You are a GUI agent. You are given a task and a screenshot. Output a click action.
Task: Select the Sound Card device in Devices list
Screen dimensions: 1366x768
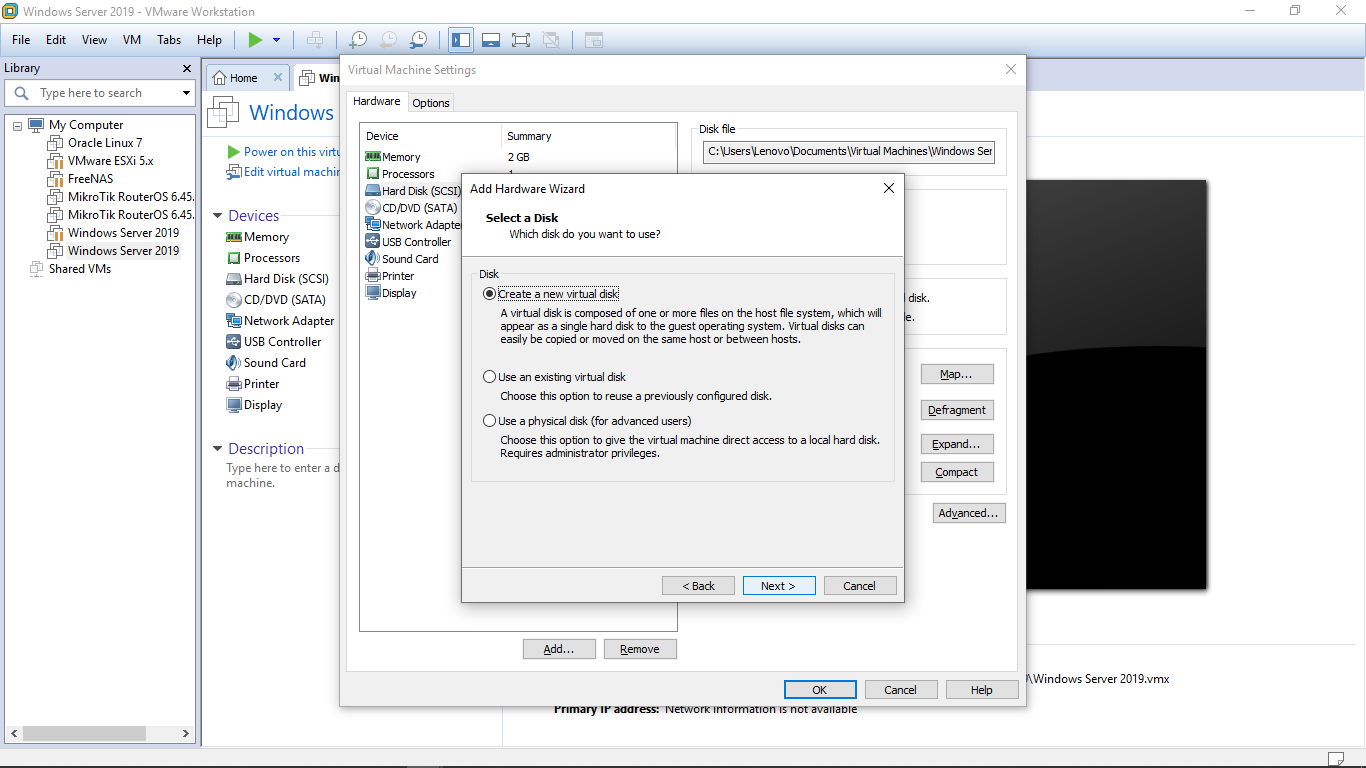pos(266,362)
